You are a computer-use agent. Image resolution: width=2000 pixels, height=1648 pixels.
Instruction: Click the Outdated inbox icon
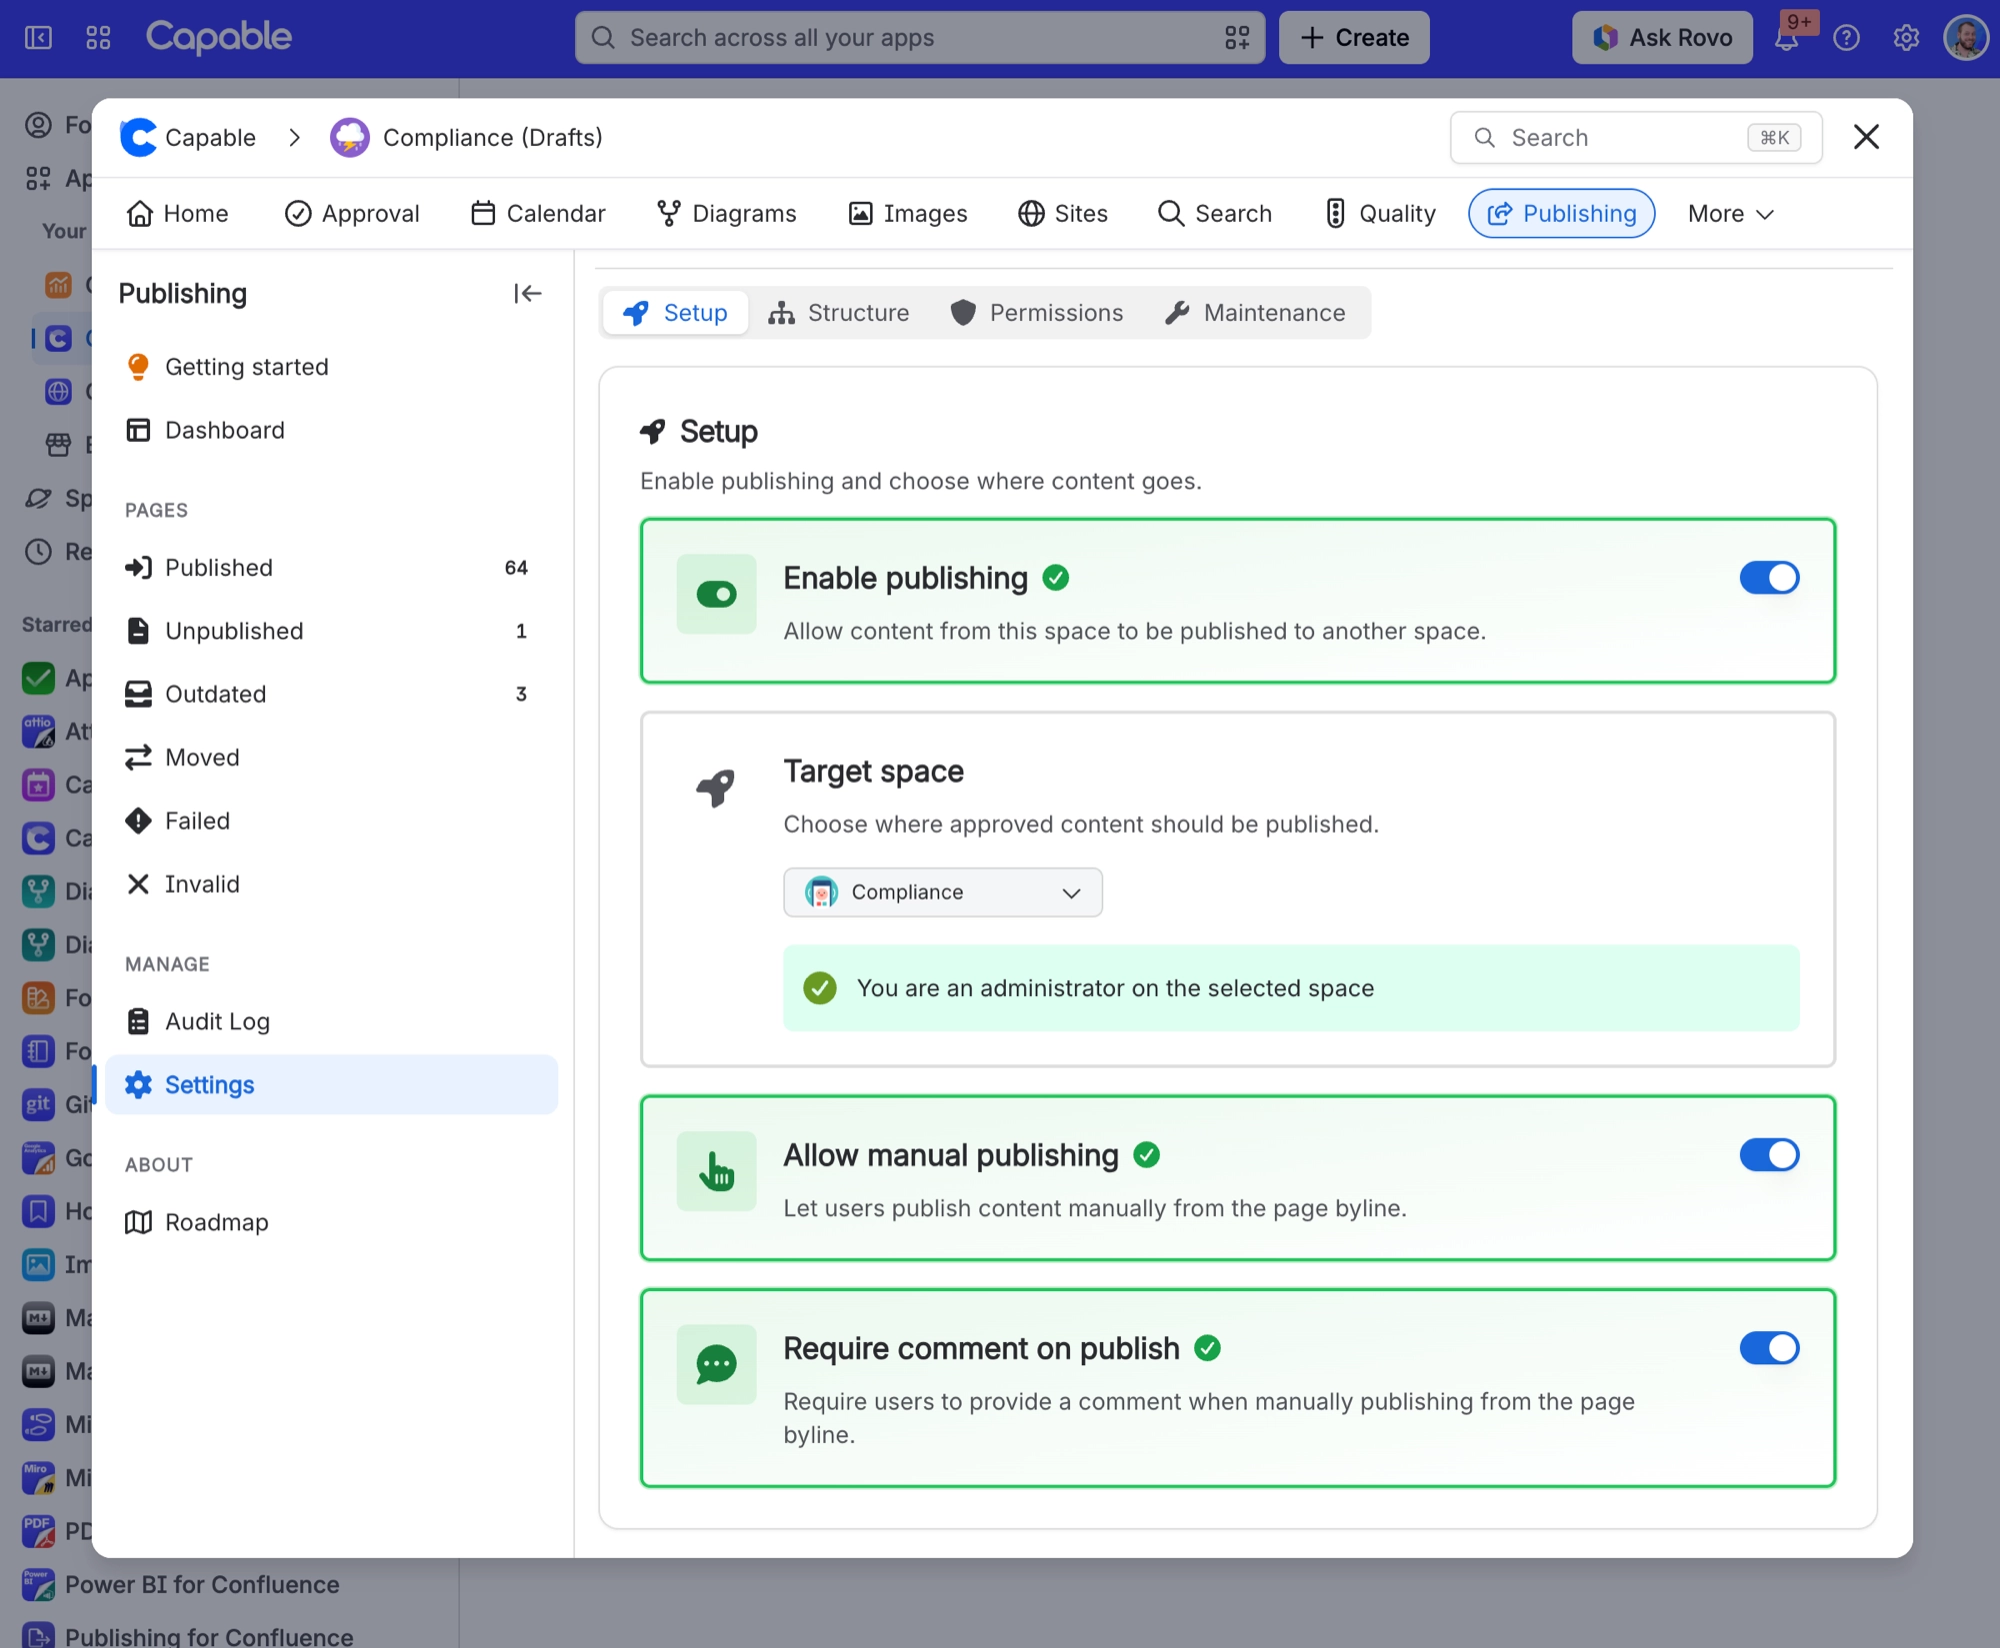138,694
